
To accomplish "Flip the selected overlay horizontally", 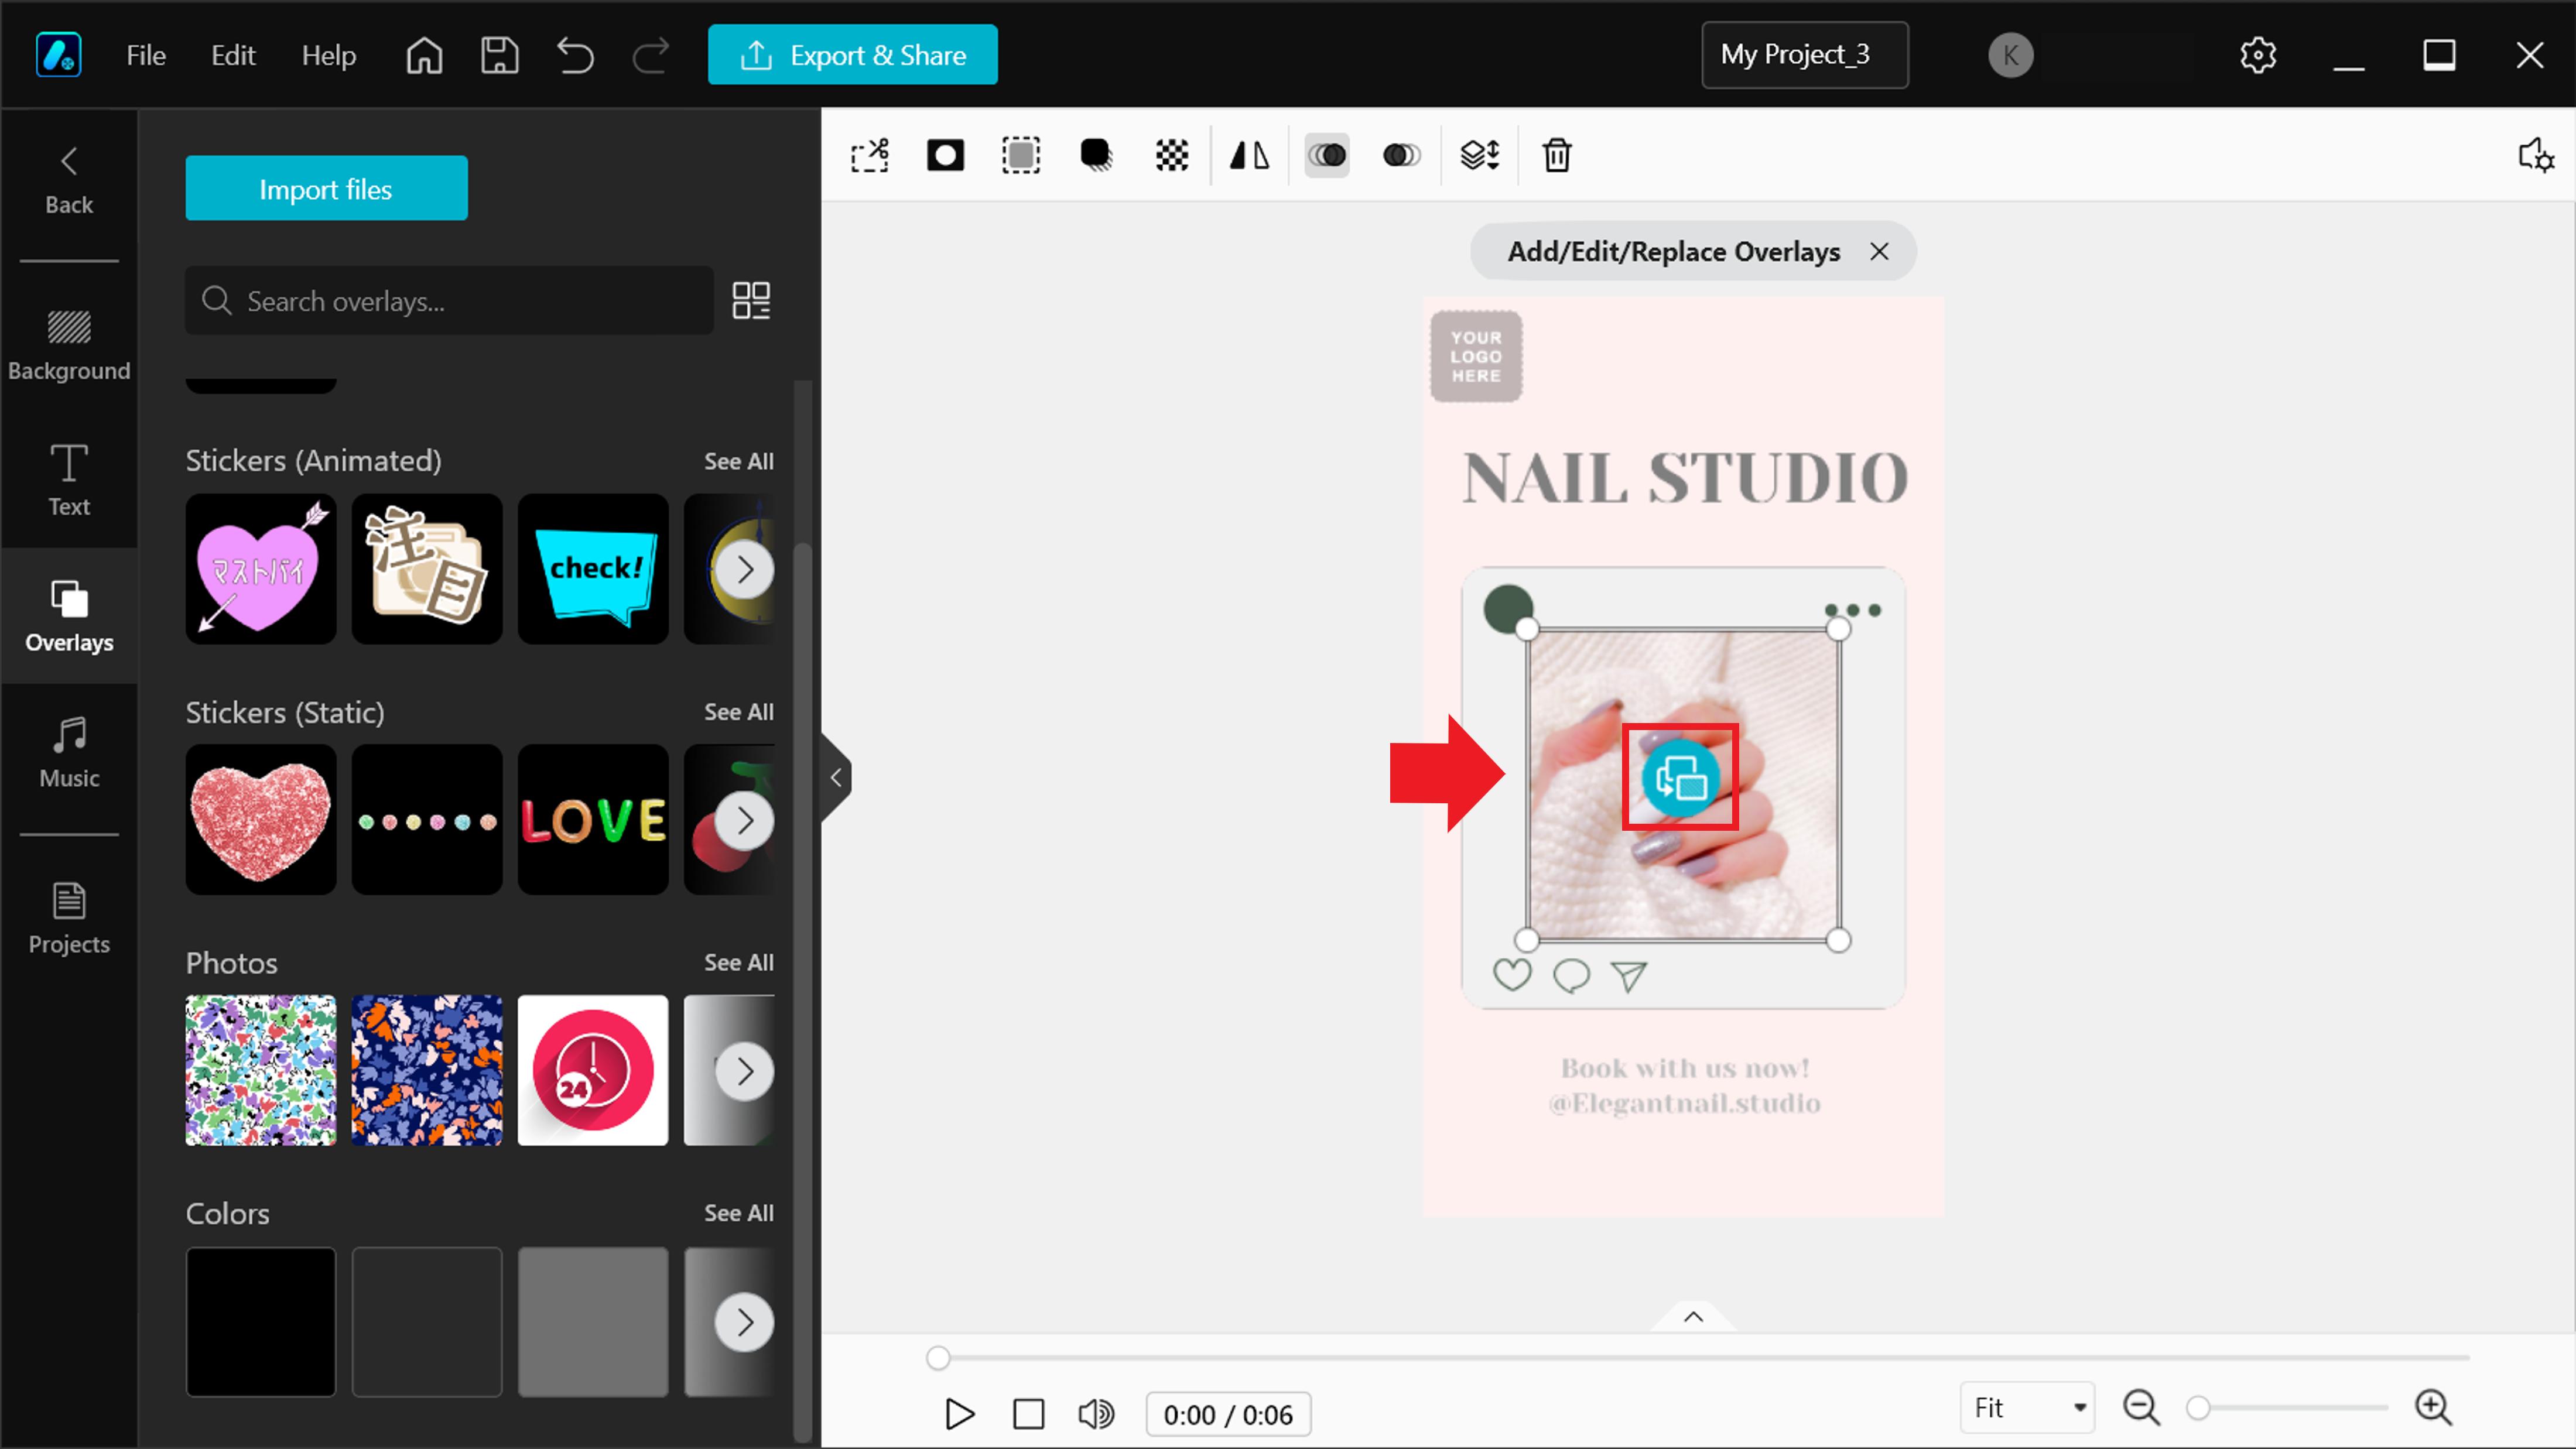I will (x=1248, y=155).
